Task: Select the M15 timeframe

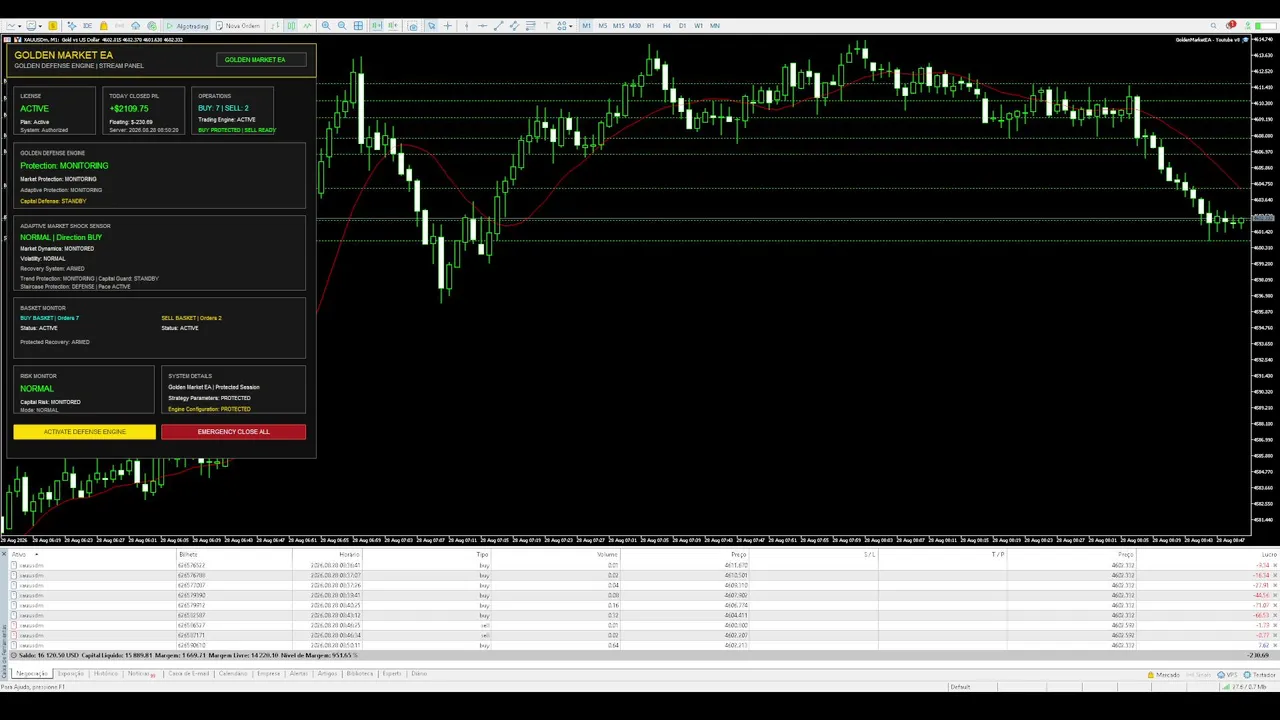Action: [x=619, y=26]
